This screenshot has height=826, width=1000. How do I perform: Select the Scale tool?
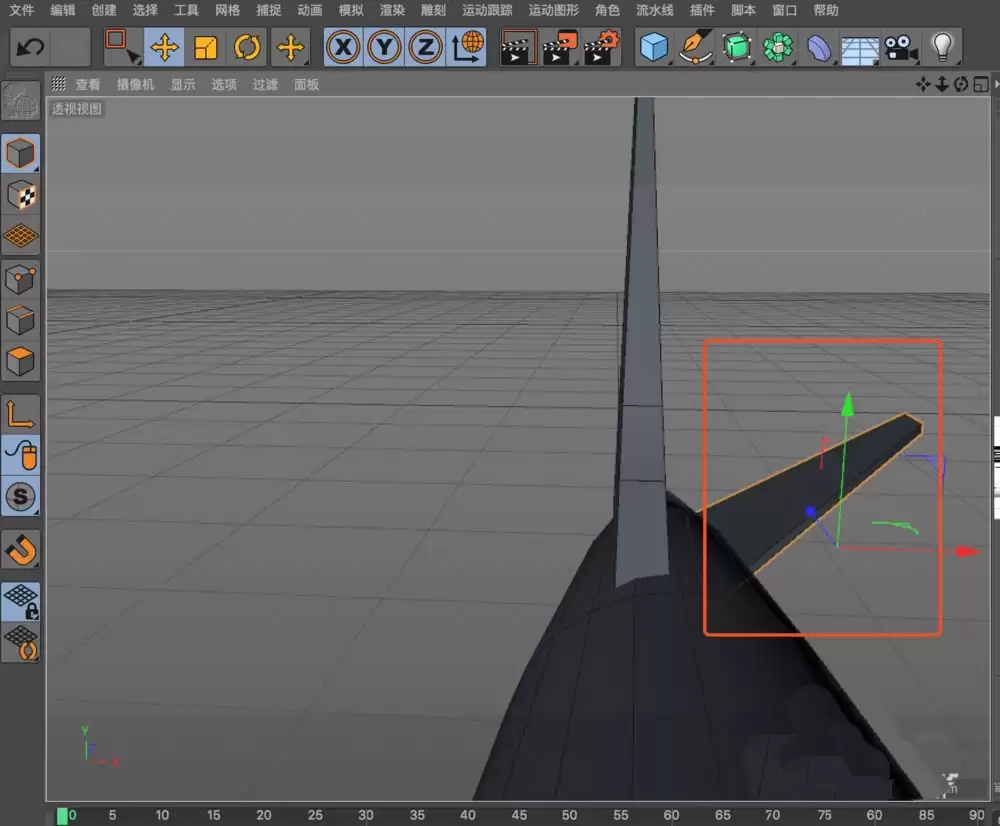point(205,47)
